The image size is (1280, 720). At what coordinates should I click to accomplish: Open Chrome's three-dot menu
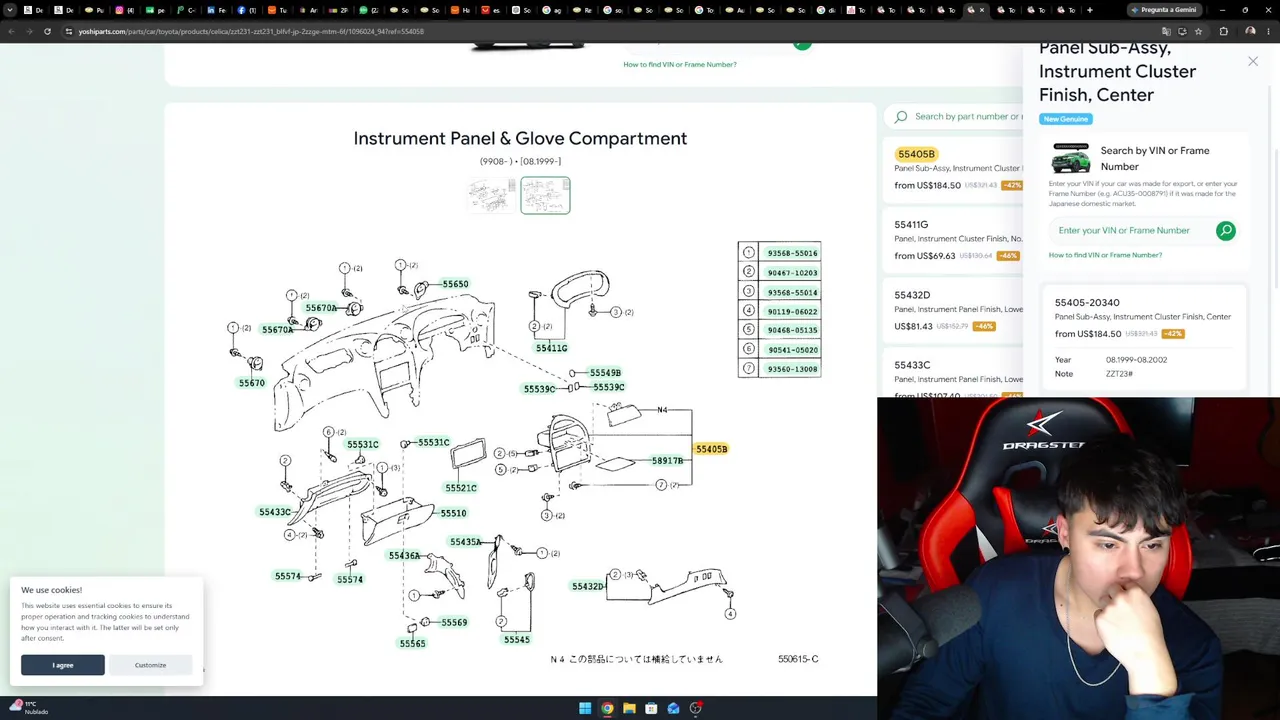pos(1268,31)
